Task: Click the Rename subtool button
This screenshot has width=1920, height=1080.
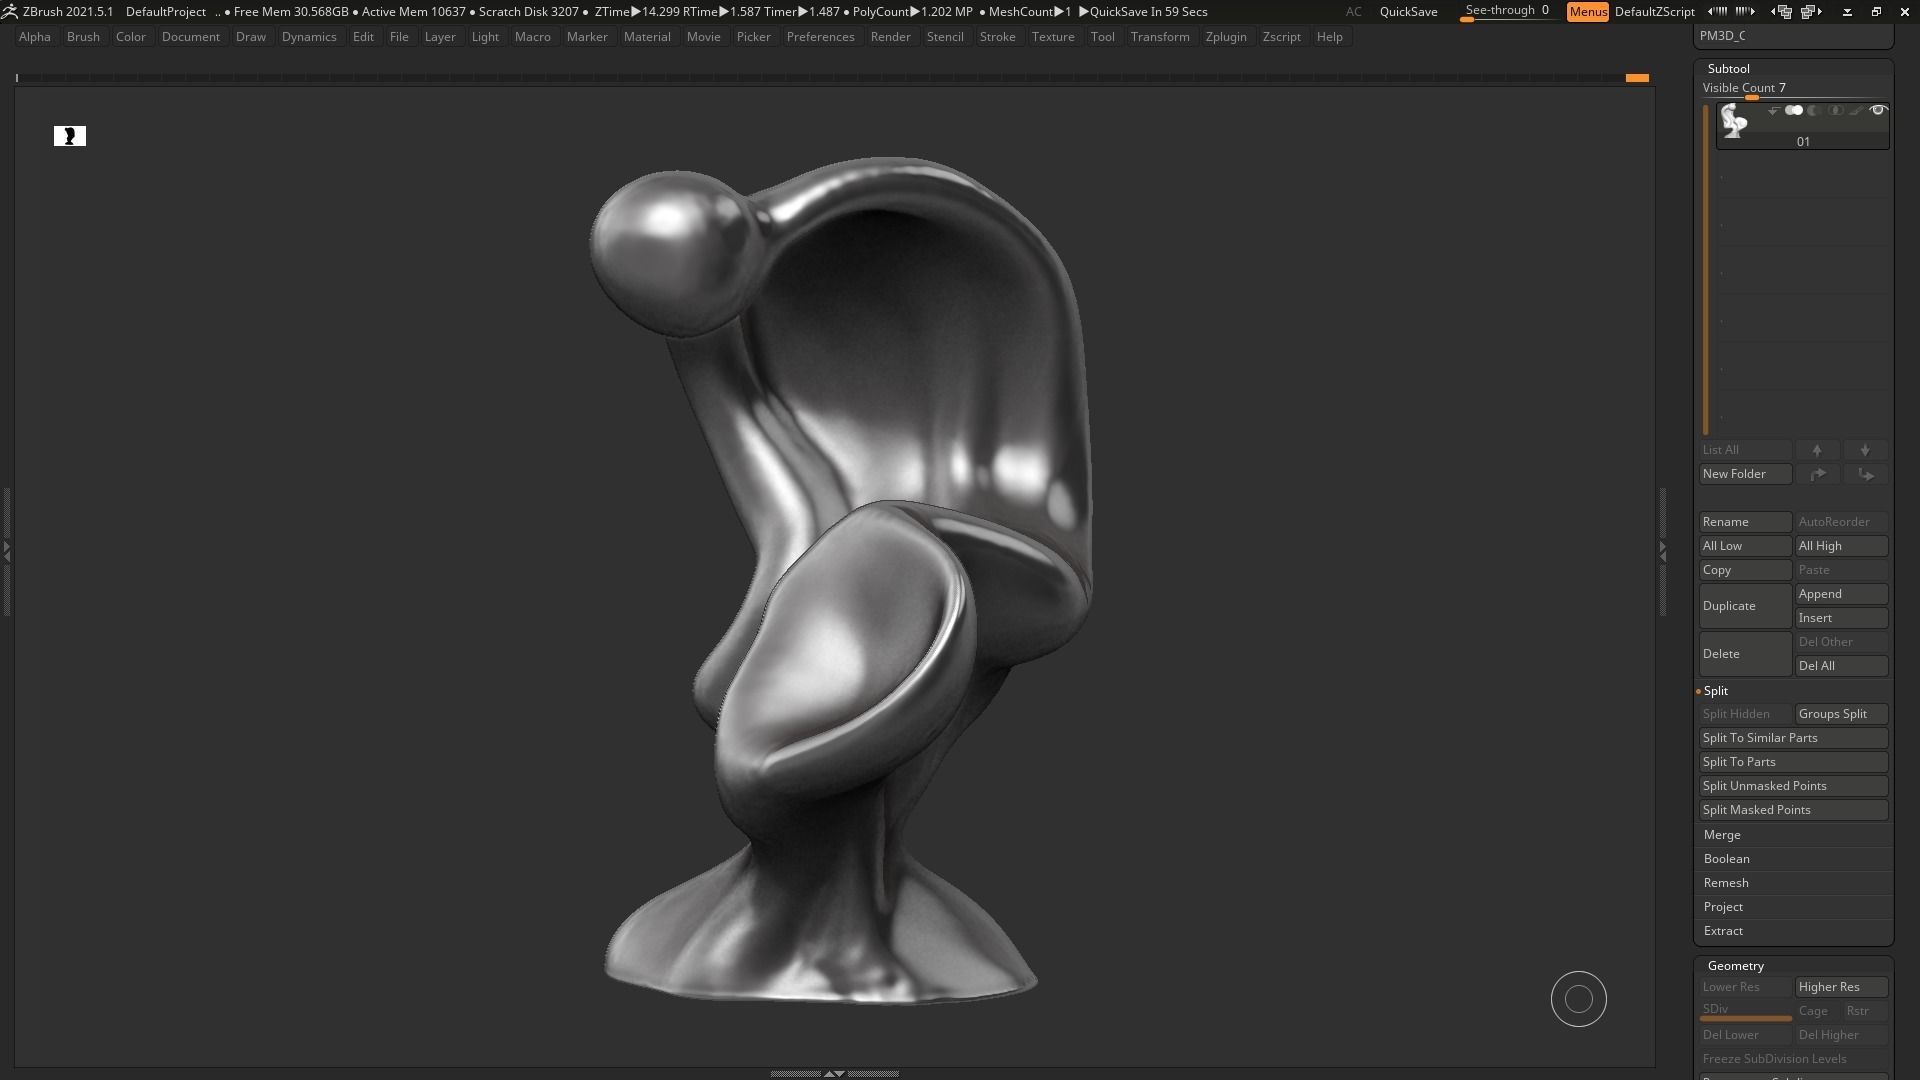Action: click(1745, 522)
